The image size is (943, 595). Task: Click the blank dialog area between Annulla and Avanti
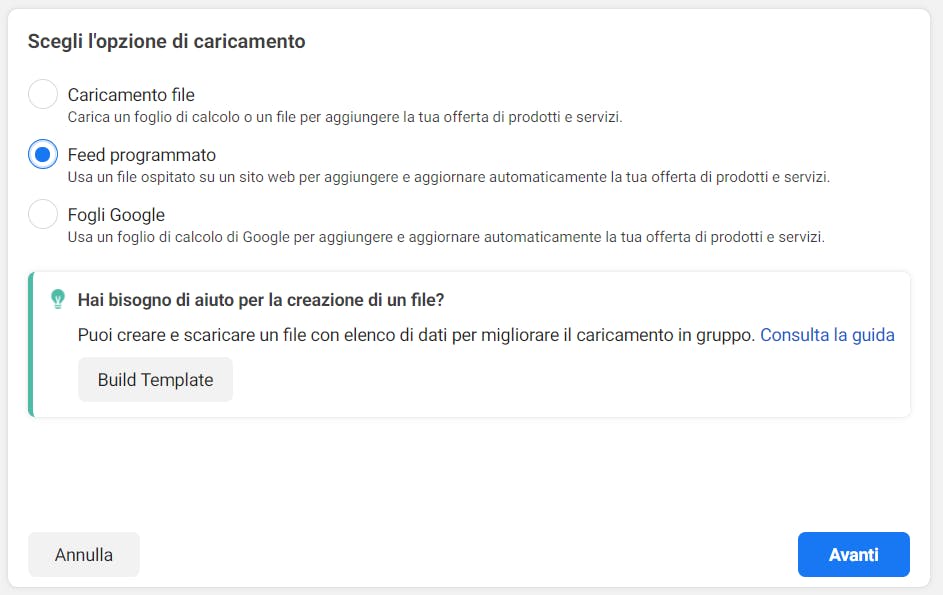pos(468,554)
